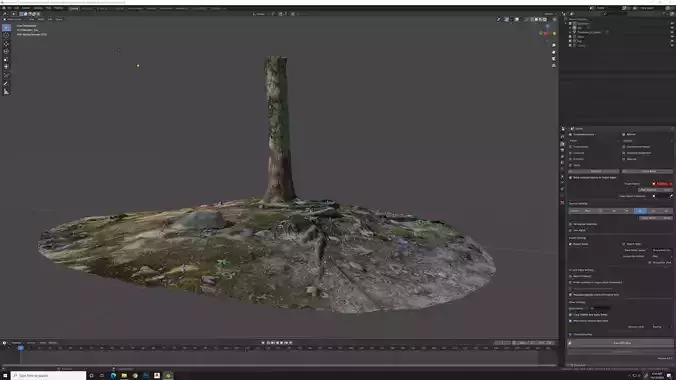The width and height of the screenshot is (676, 380).
Task: Click the Select All bake types button
Action: click(x=594, y=171)
